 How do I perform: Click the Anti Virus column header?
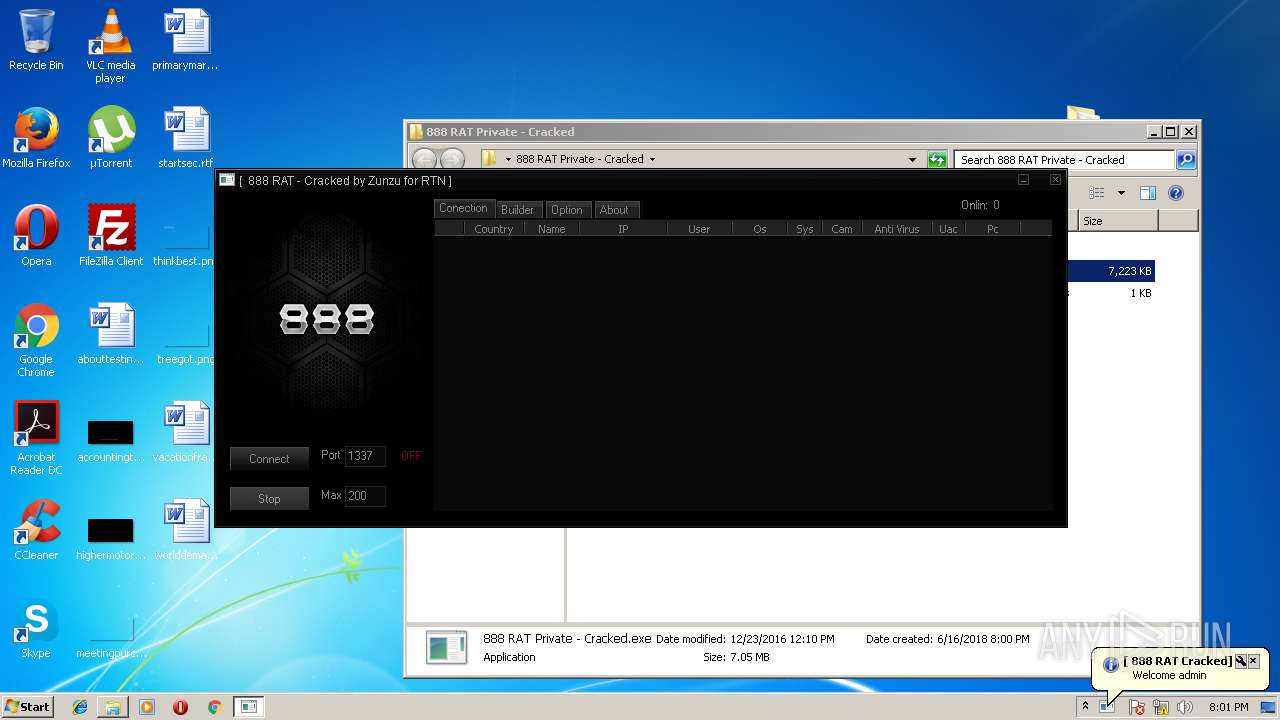(896, 229)
